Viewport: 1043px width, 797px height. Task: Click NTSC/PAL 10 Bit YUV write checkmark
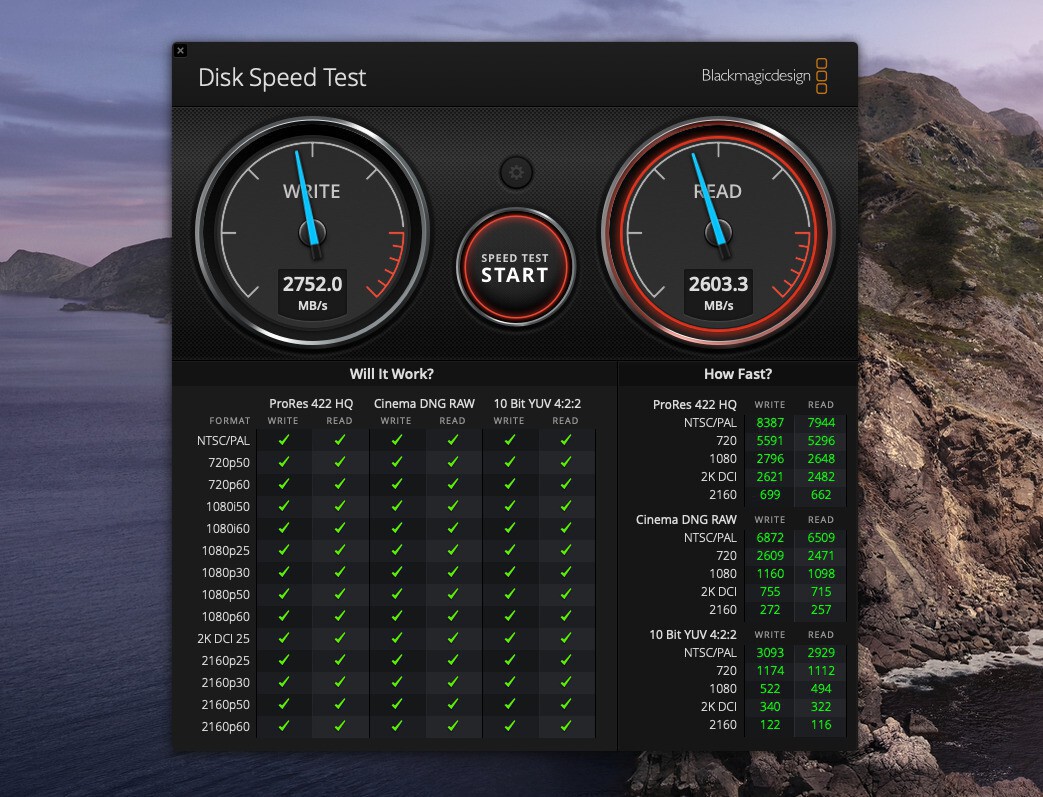pyautogui.click(x=510, y=440)
